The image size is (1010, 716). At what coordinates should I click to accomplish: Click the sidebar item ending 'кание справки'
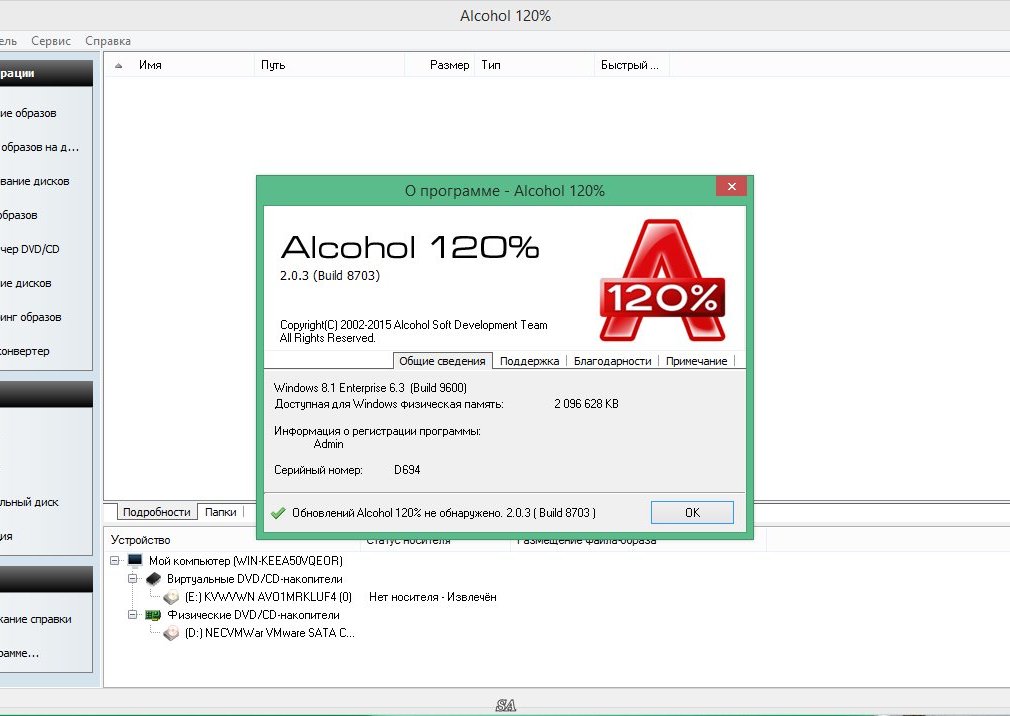(x=35, y=619)
